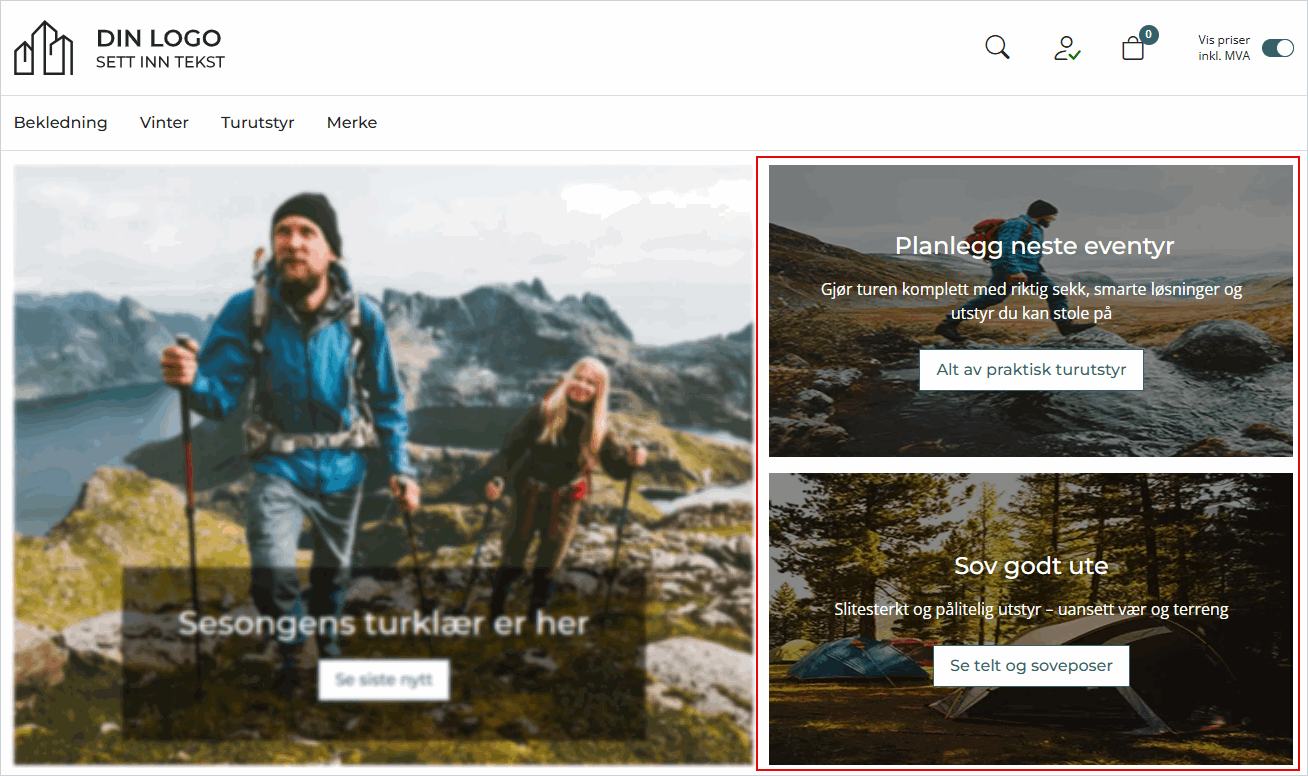The height and width of the screenshot is (776, 1308).
Task: Open the Bekledning menu
Action: pos(60,123)
